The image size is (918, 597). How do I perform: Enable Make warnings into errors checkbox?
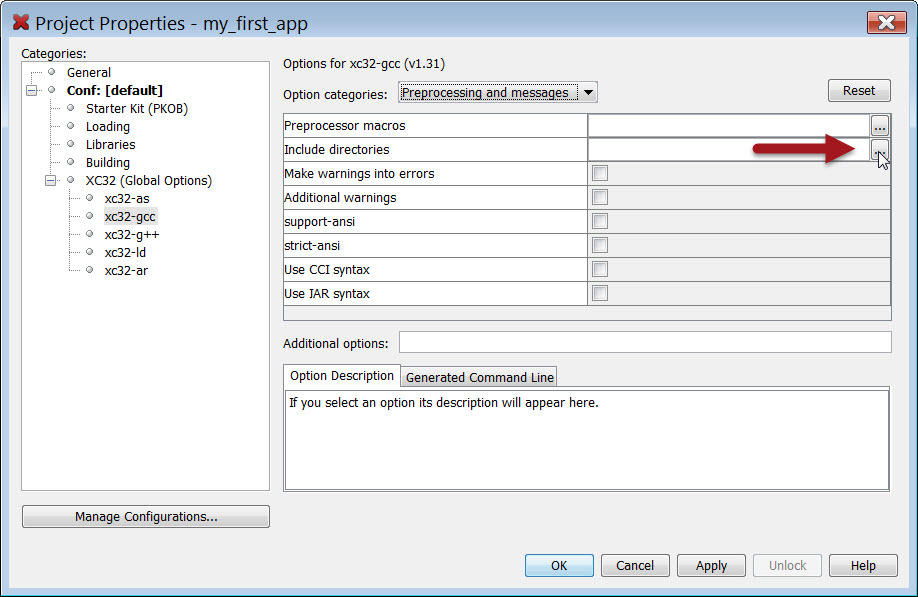coord(600,174)
